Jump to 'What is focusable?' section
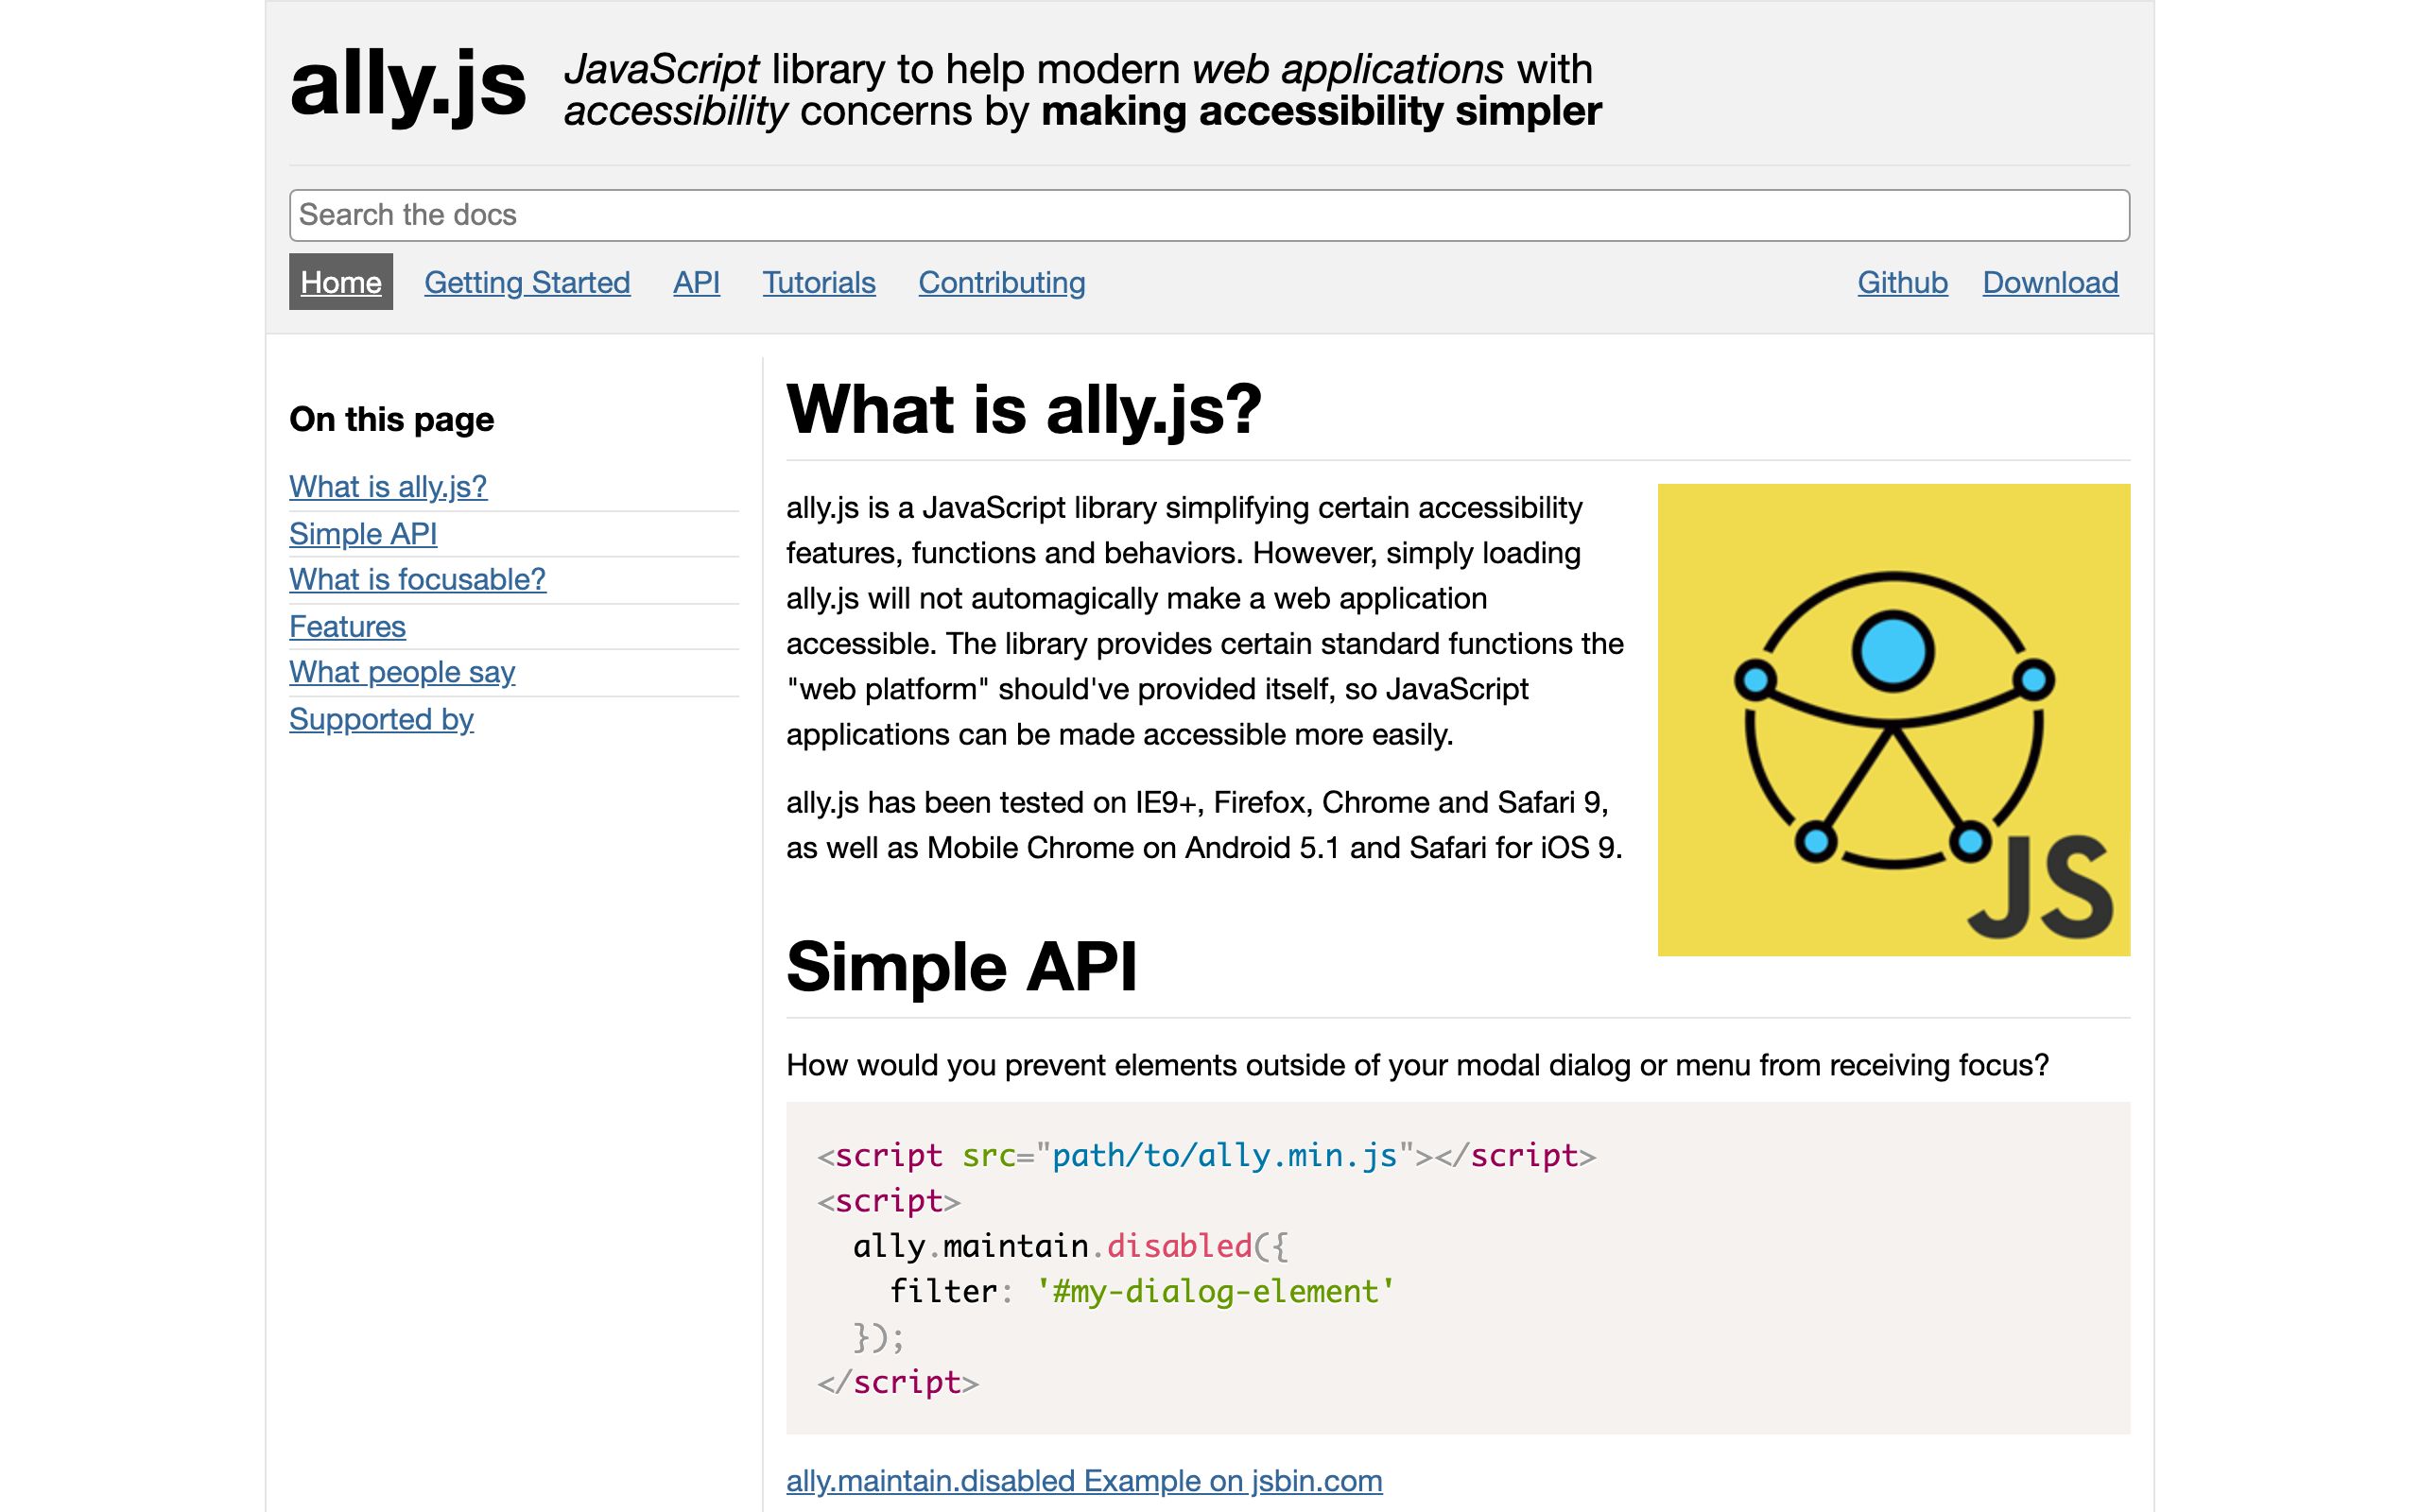The height and width of the screenshot is (1512, 2420). 417,580
